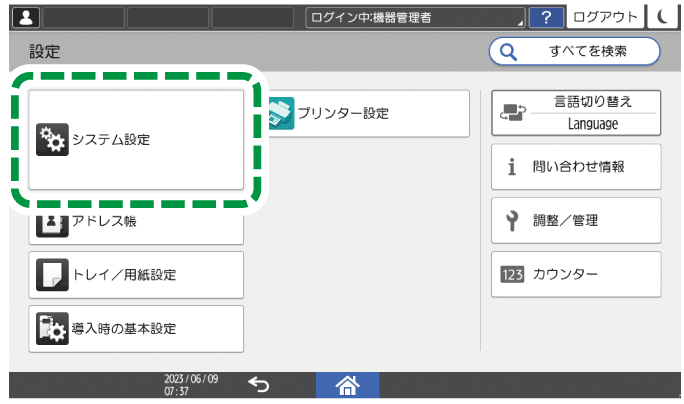684x404 pixels.
Task: Go back with return arrow icon
Action: [259, 385]
